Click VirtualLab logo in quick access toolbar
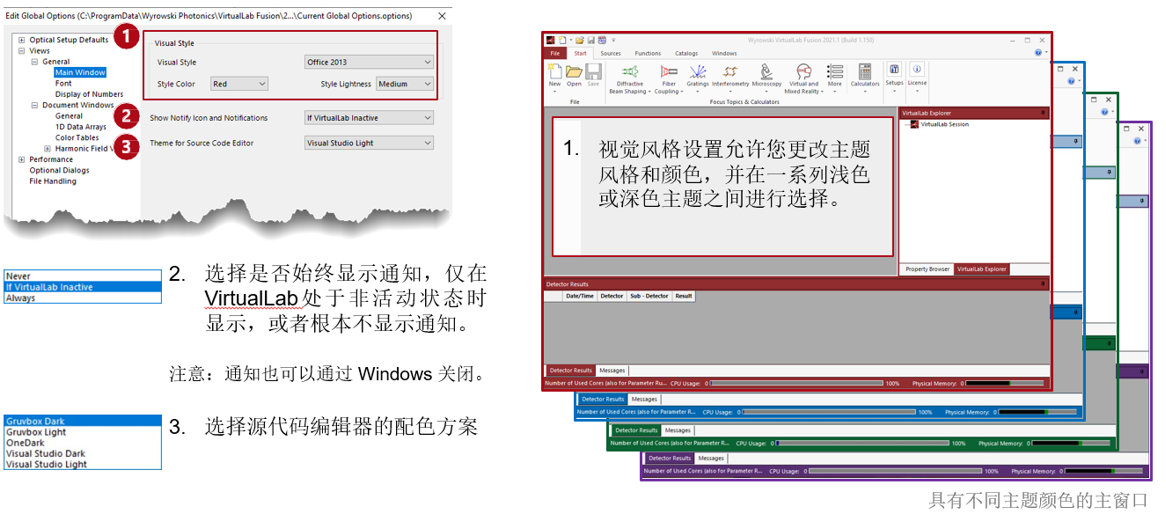The image size is (1166, 530). (551, 39)
